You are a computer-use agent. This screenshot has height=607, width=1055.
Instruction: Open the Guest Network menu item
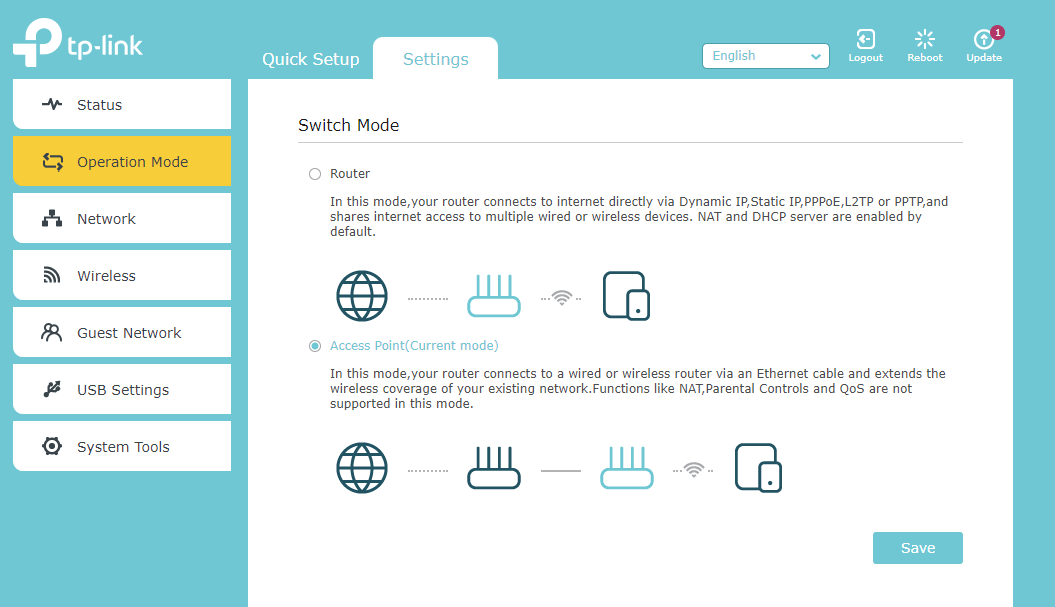point(122,332)
